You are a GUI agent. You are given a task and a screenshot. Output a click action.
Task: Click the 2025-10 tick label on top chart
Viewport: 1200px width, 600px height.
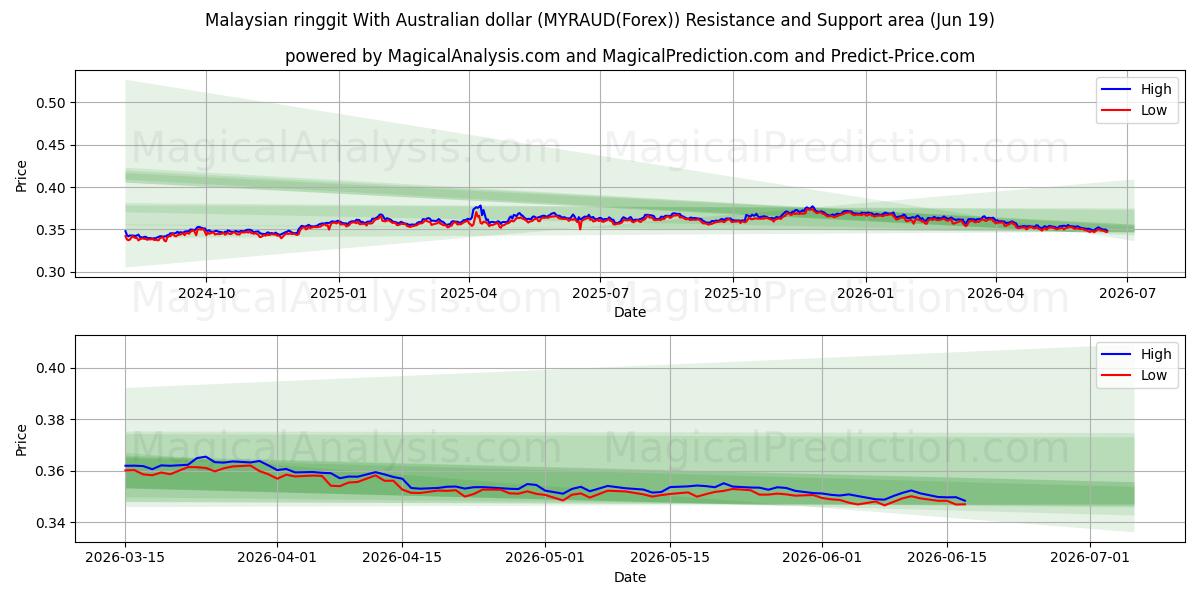point(732,293)
